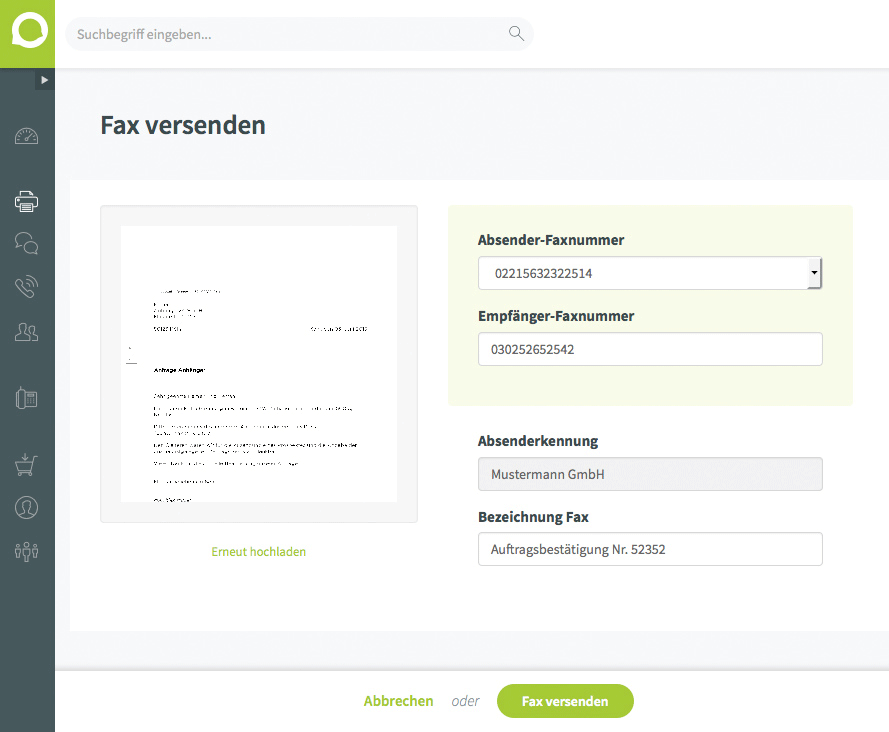Click the Empfänger-Faxnummer input field
Screen dimensions: 889x732
pyautogui.click(x=650, y=349)
